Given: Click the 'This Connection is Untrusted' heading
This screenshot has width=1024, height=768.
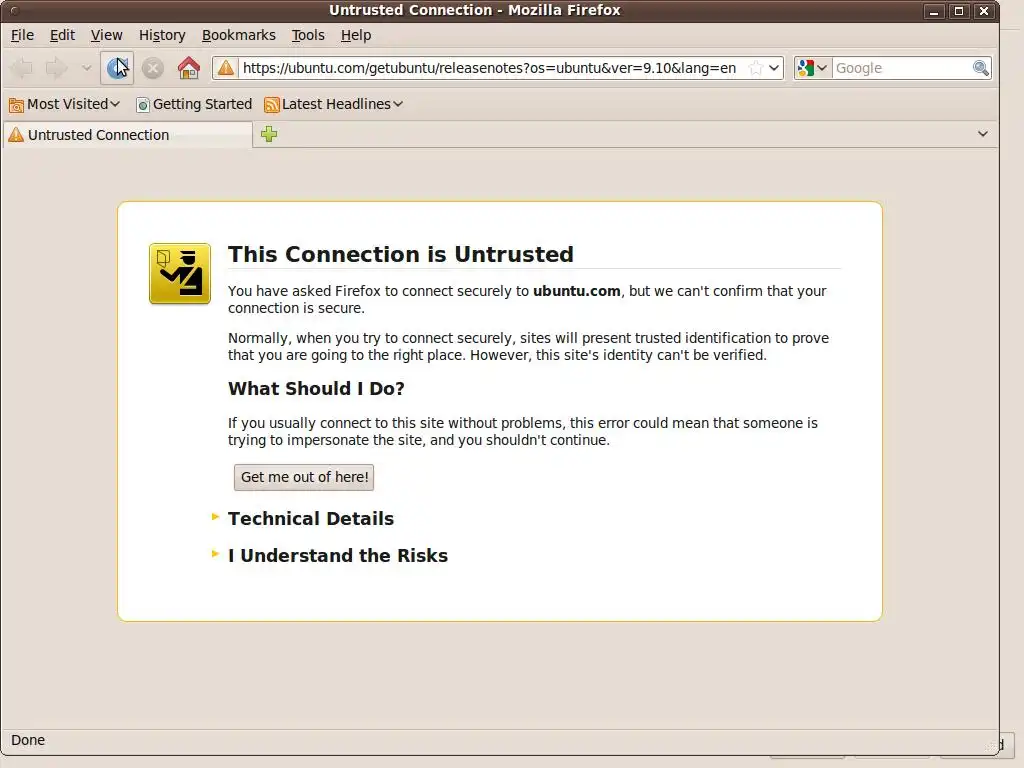Looking at the screenshot, I should click(x=400, y=254).
